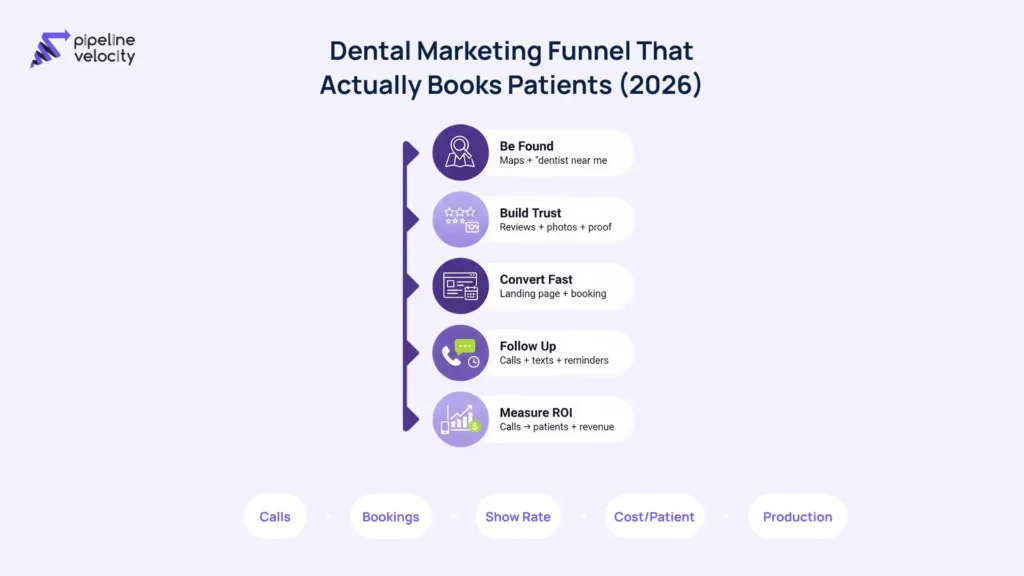Click the green chat bubble on Follow Up

(467, 344)
